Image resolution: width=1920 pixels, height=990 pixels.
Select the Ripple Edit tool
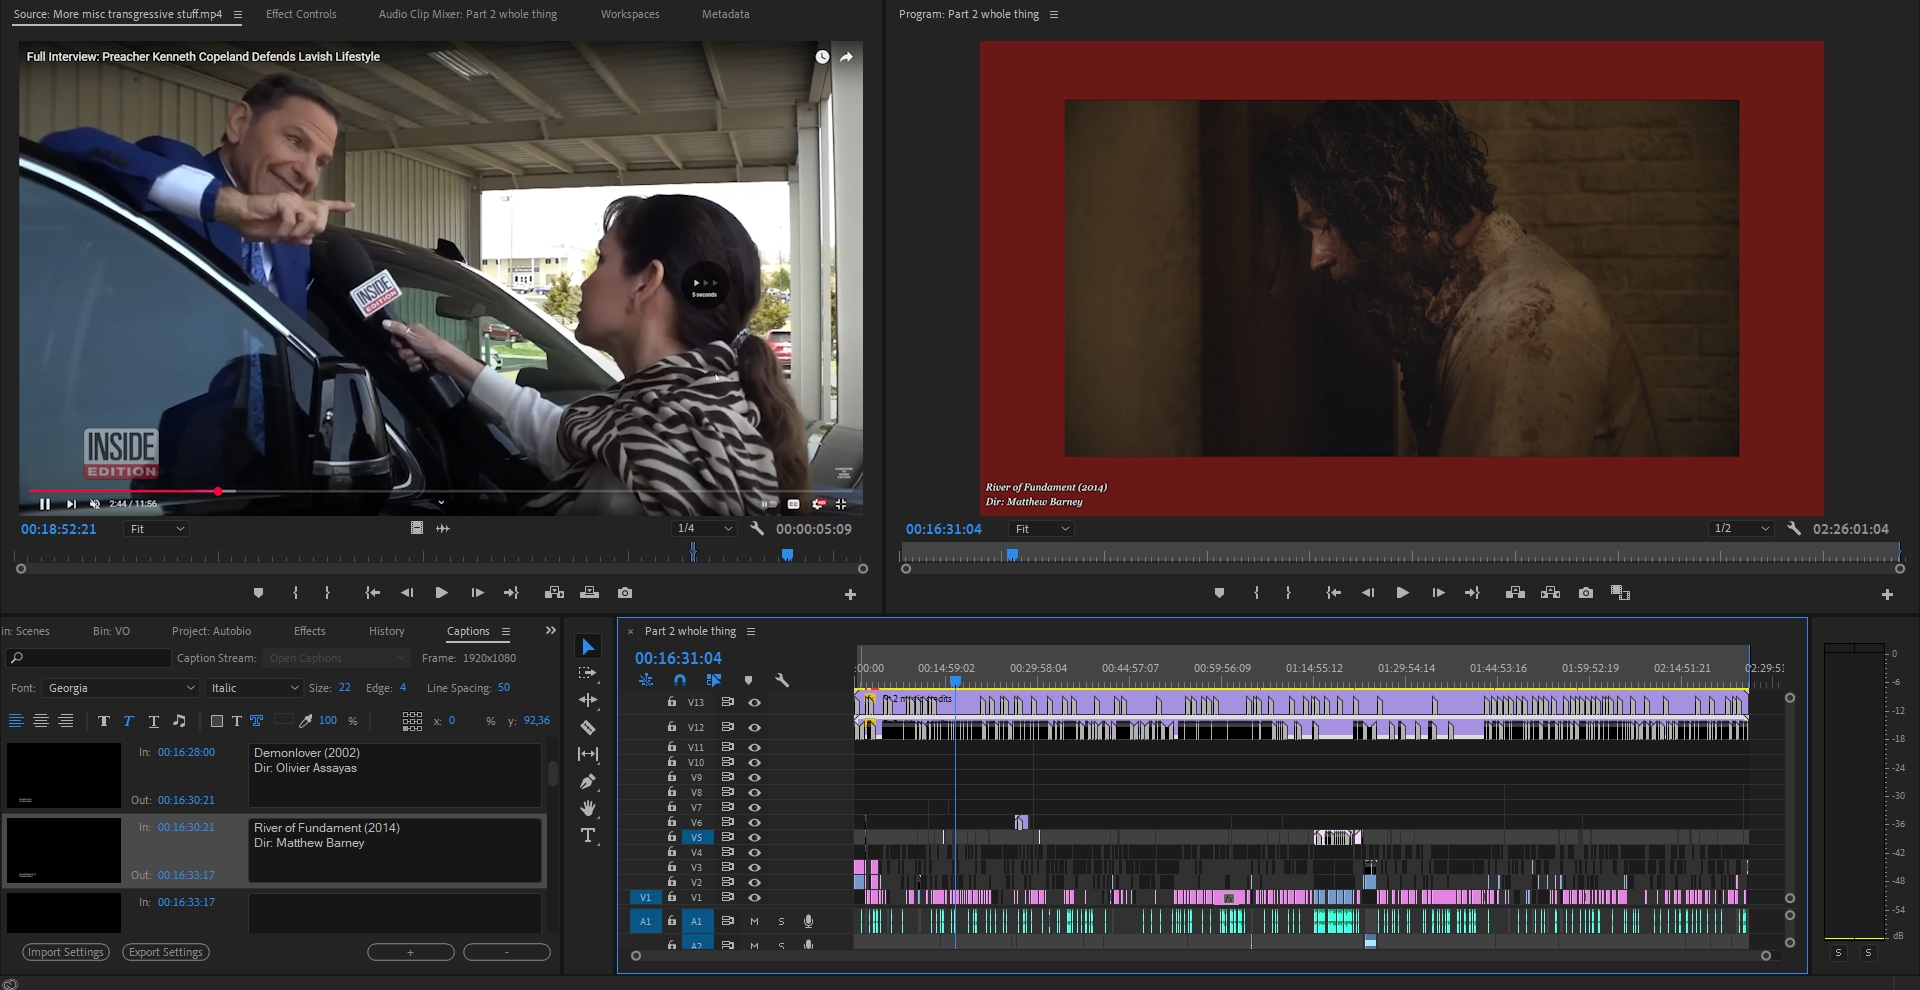pos(588,700)
